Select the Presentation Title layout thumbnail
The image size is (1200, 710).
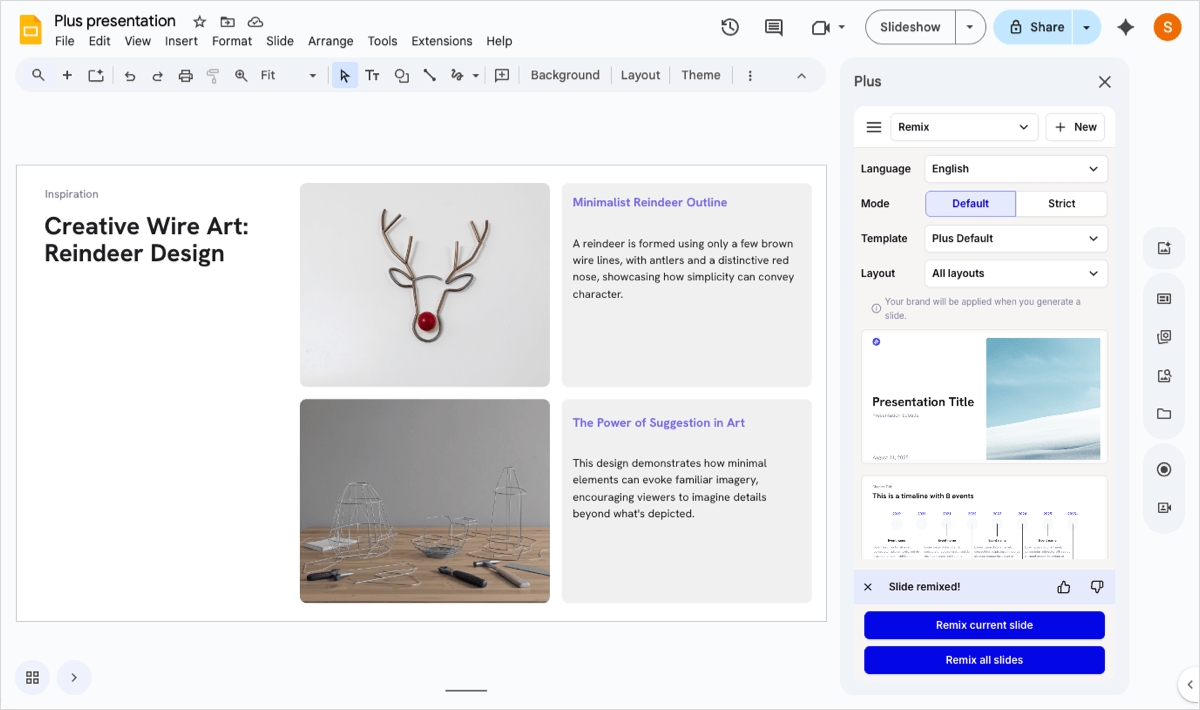point(984,397)
